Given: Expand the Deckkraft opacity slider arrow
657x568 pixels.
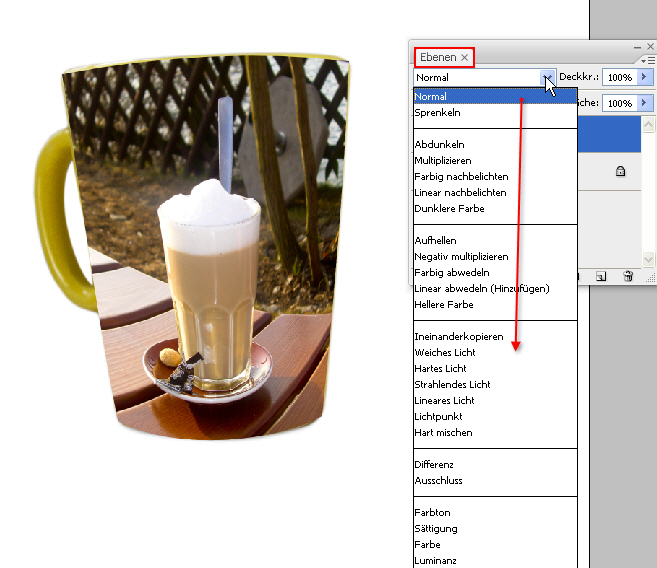Looking at the screenshot, I should point(645,77).
